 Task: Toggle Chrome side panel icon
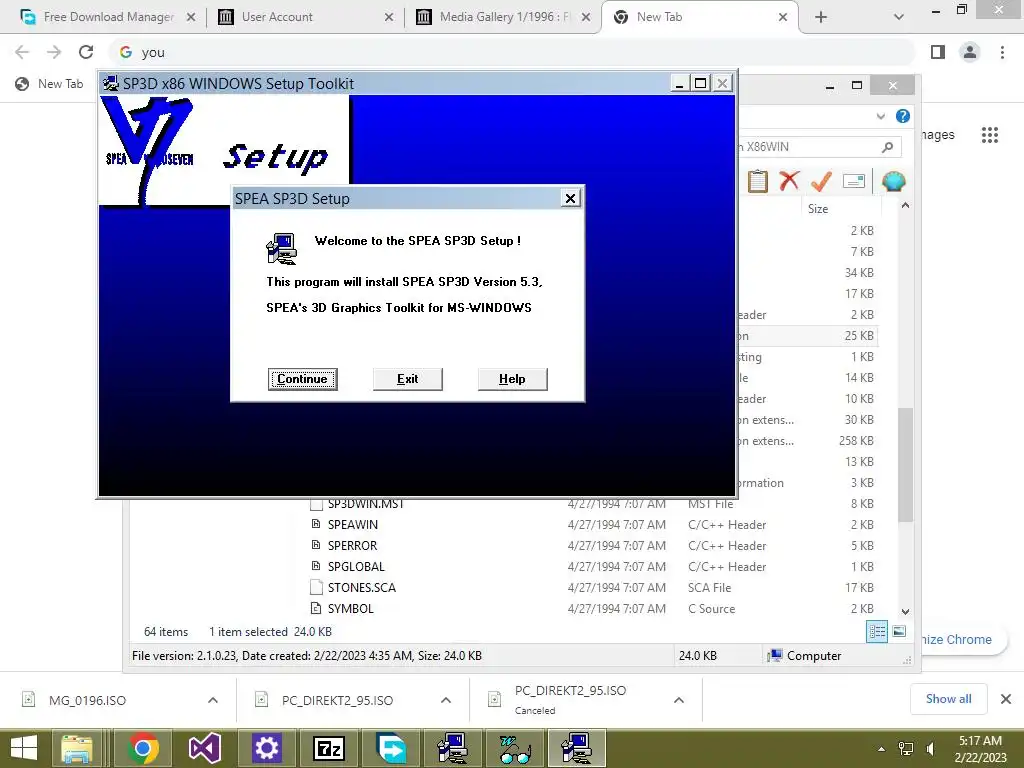point(938,52)
